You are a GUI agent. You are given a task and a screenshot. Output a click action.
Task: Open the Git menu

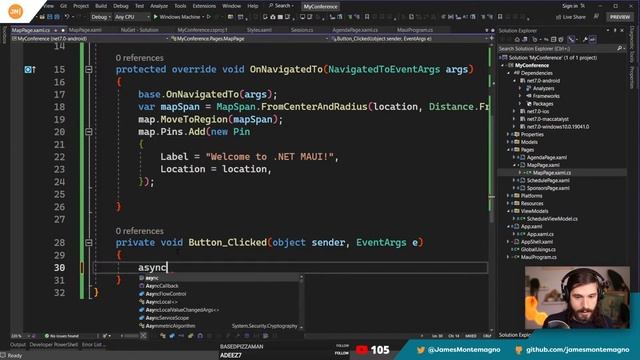coord(63,6)
